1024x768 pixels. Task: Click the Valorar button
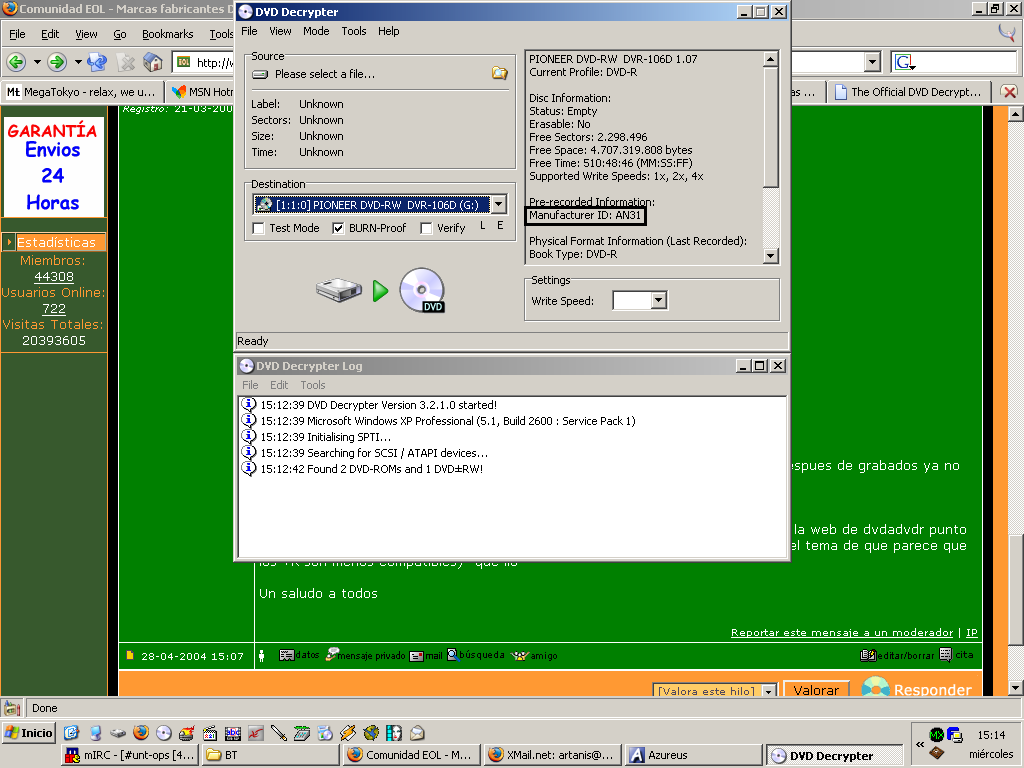pos(816,690)
